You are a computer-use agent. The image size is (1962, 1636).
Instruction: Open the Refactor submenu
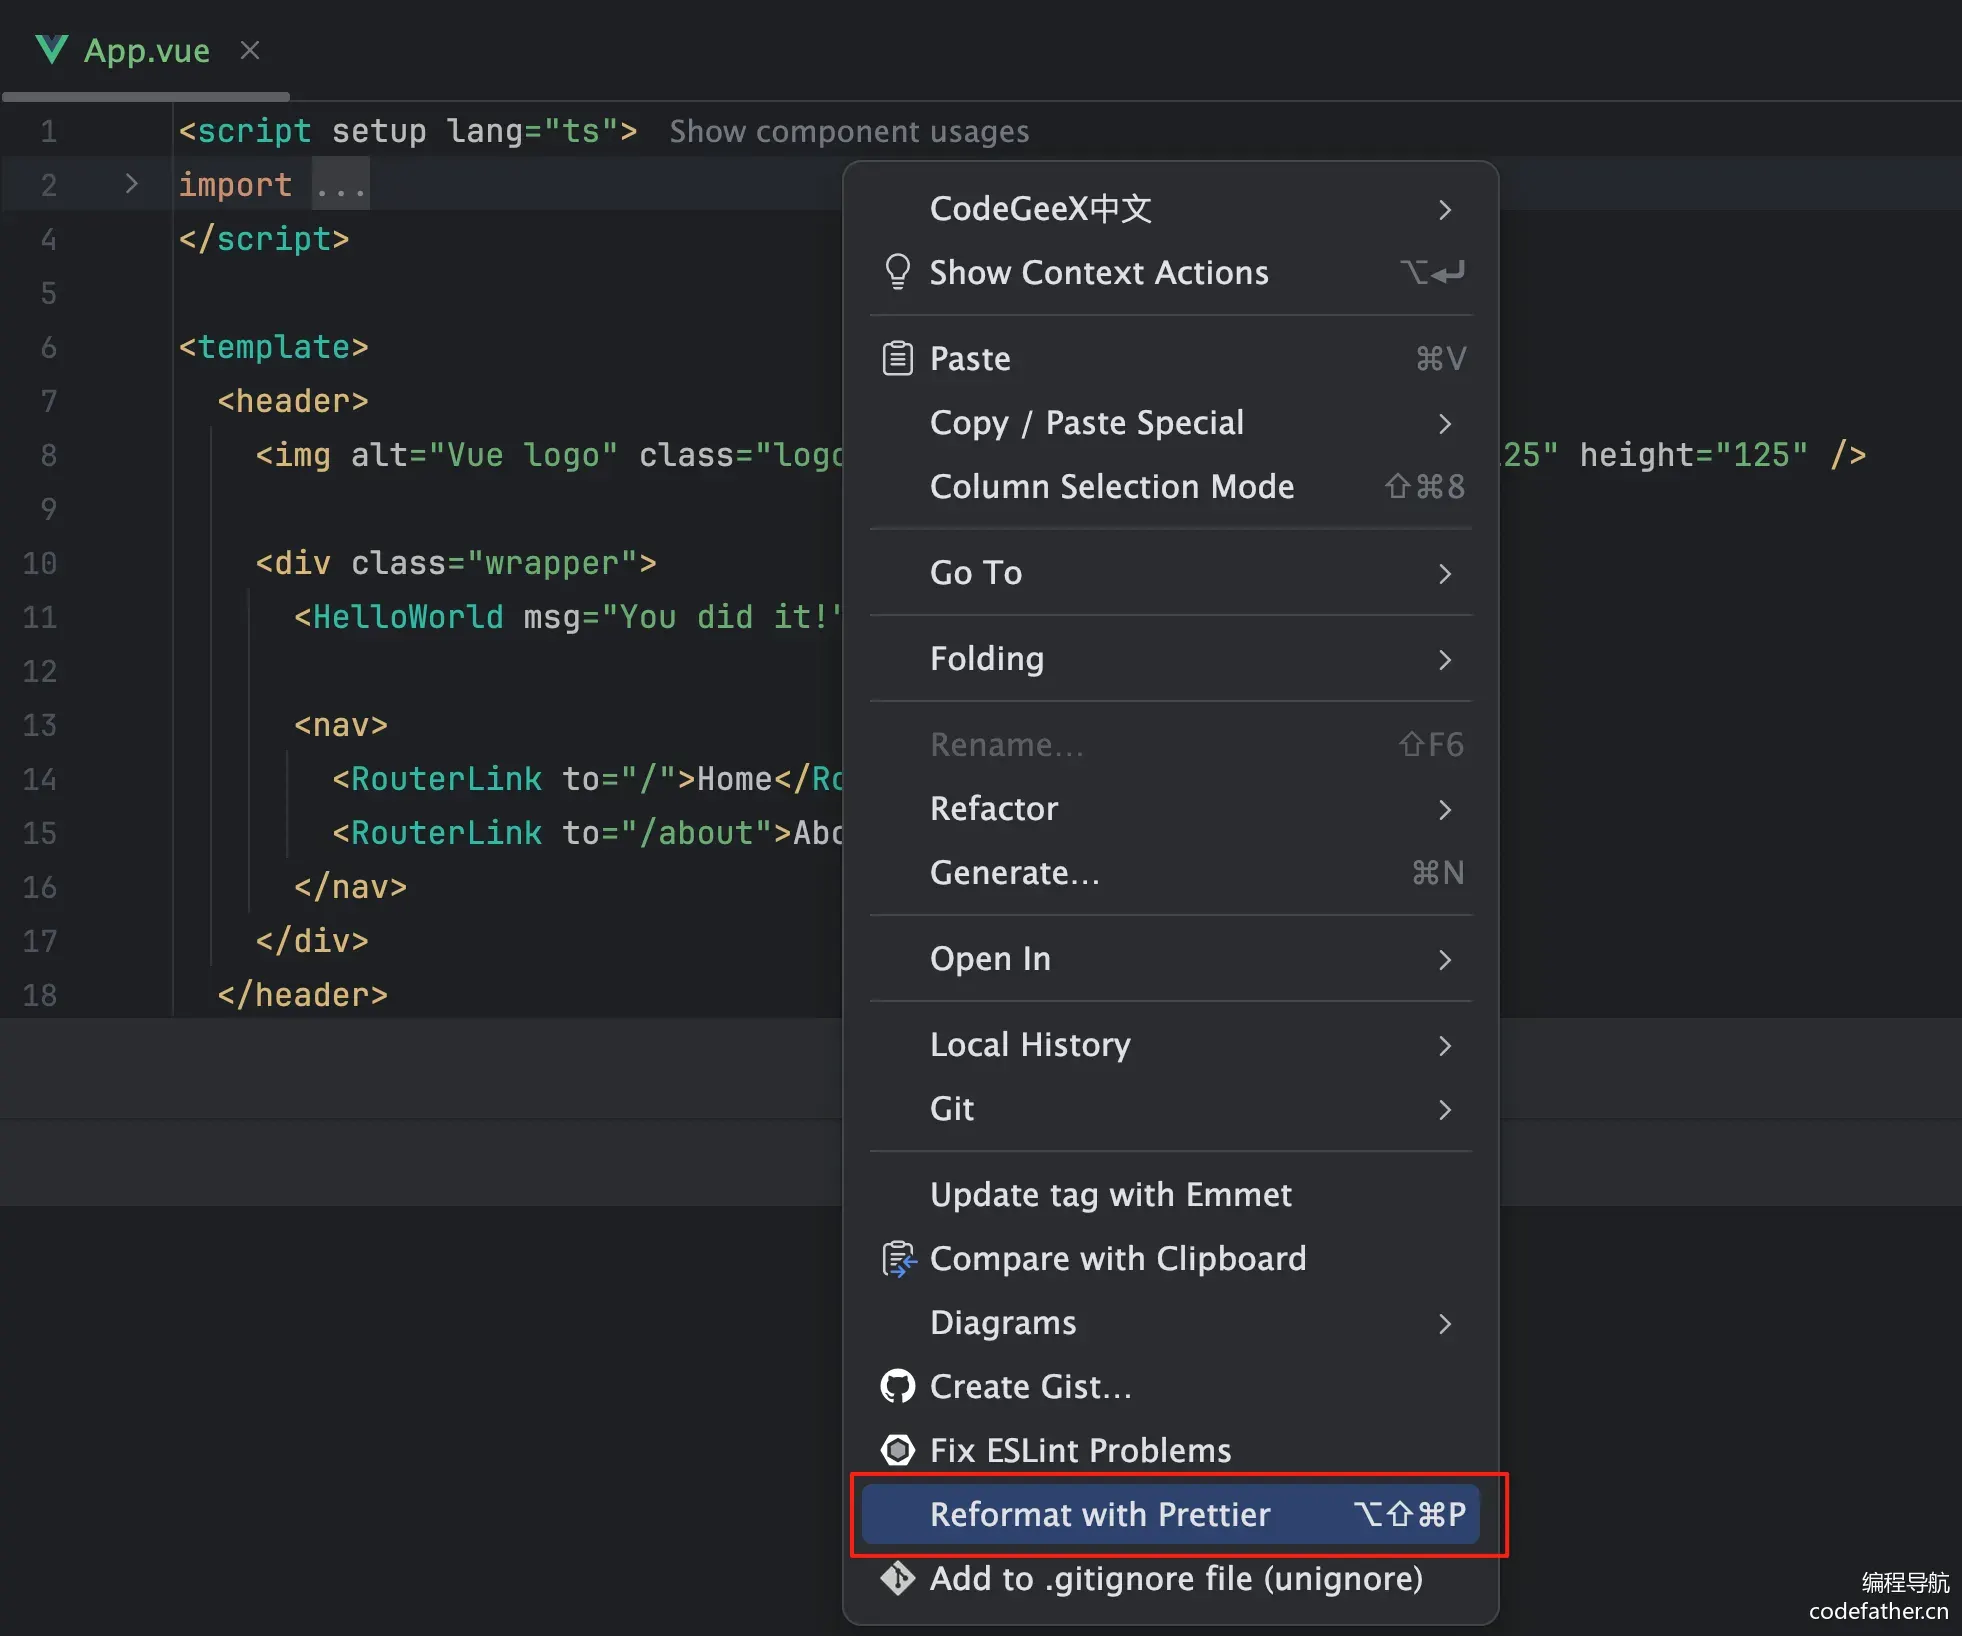click(1171, 809)
